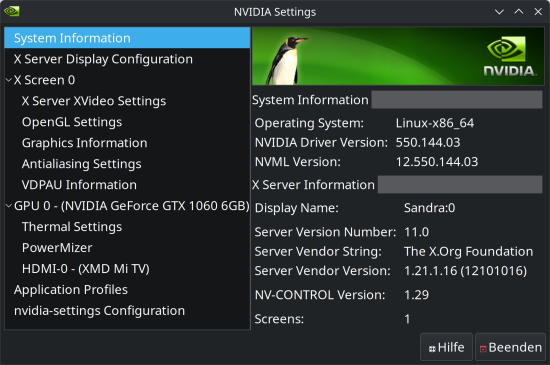Image resolution: width=550 pixels, height=365 pixels.
Task: Open Application Profiles page
Action: point(127,290)
